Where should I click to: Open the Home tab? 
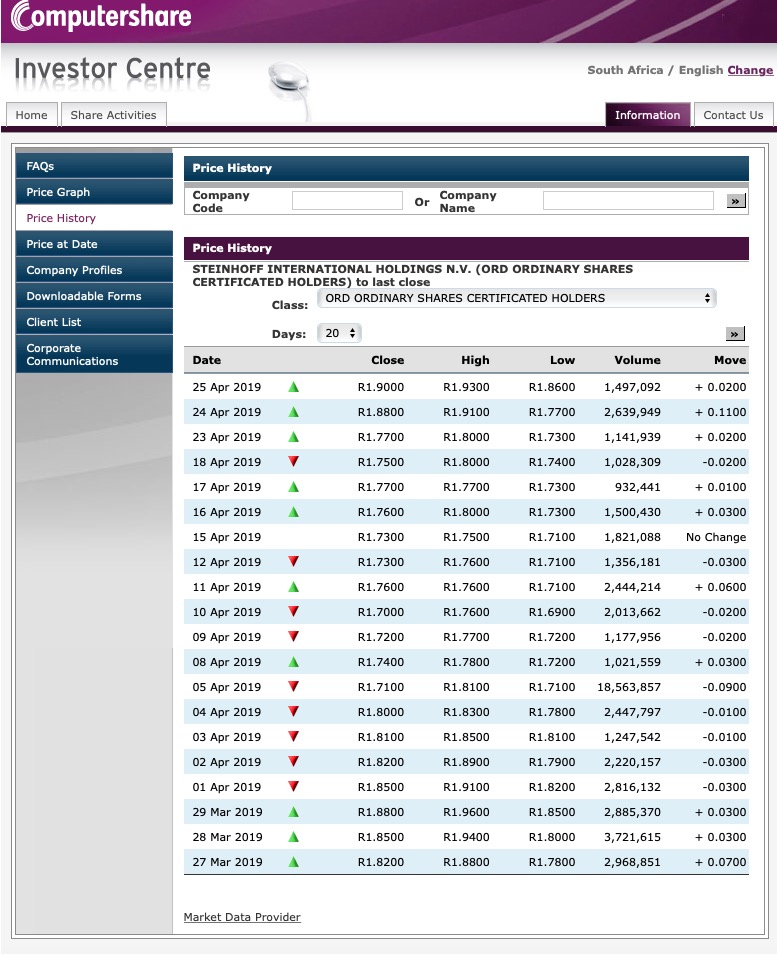pyautogui.click(x=31, y=114)
